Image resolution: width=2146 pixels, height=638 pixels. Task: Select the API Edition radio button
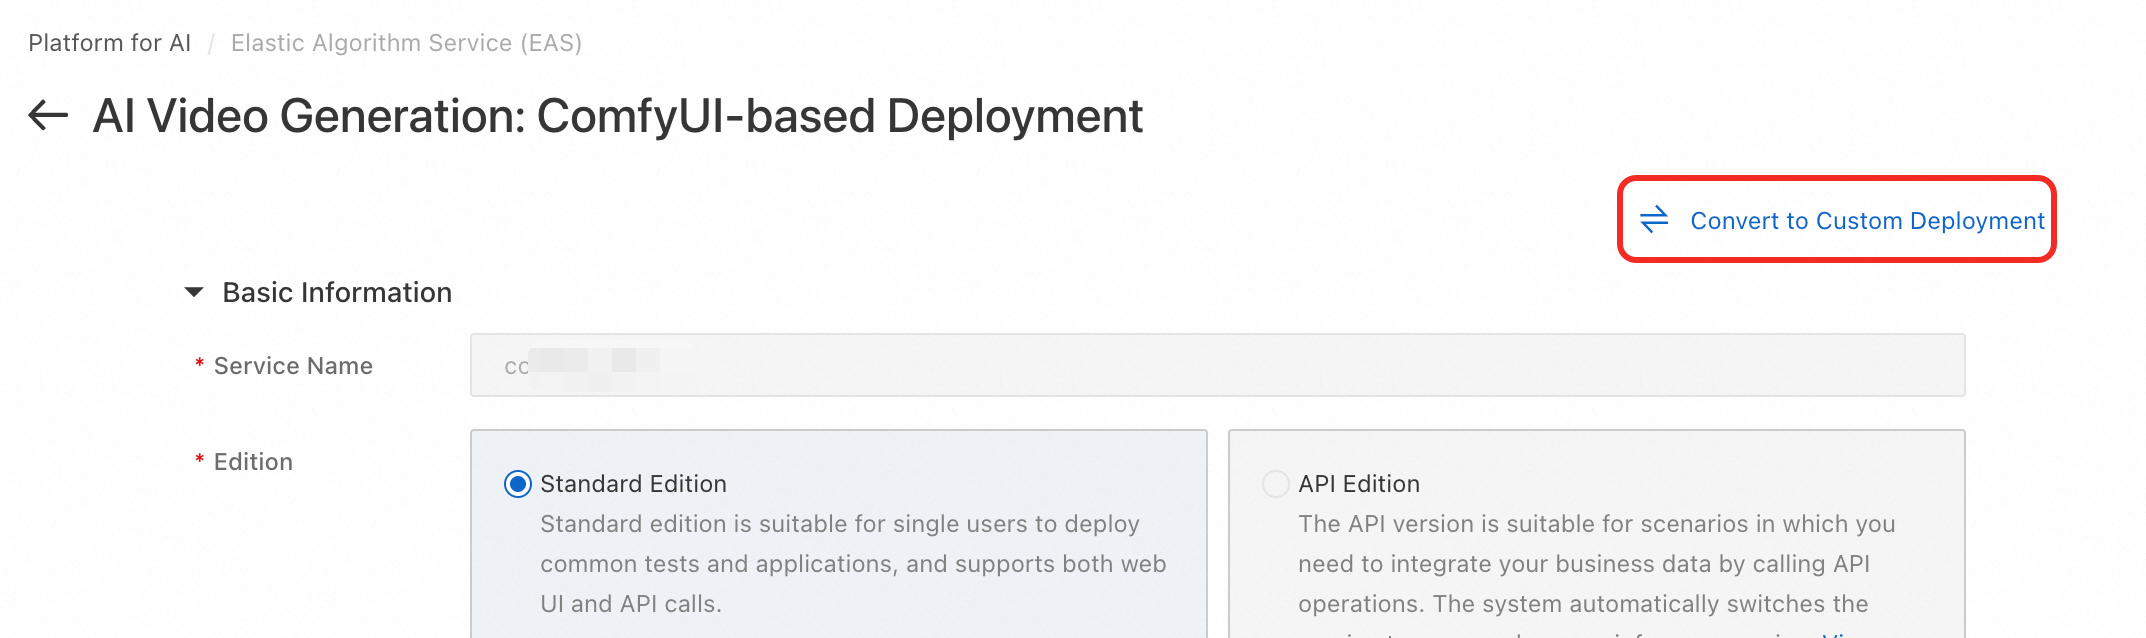[1276, 485]
